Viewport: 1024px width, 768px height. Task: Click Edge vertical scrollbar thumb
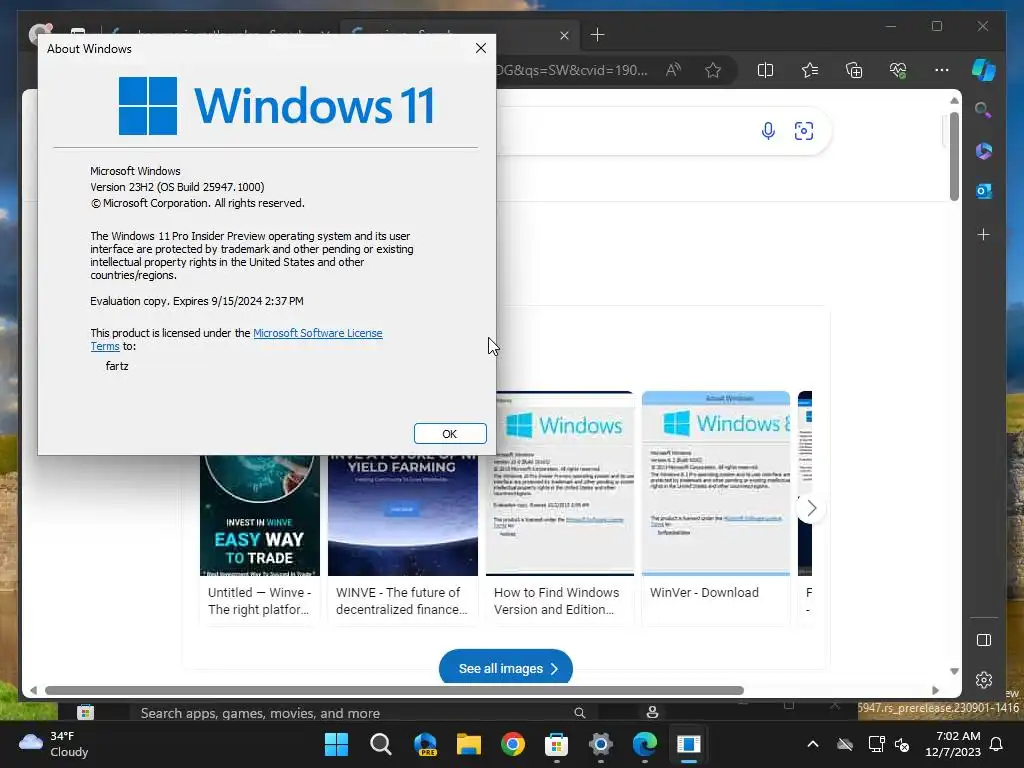point(954,156)
